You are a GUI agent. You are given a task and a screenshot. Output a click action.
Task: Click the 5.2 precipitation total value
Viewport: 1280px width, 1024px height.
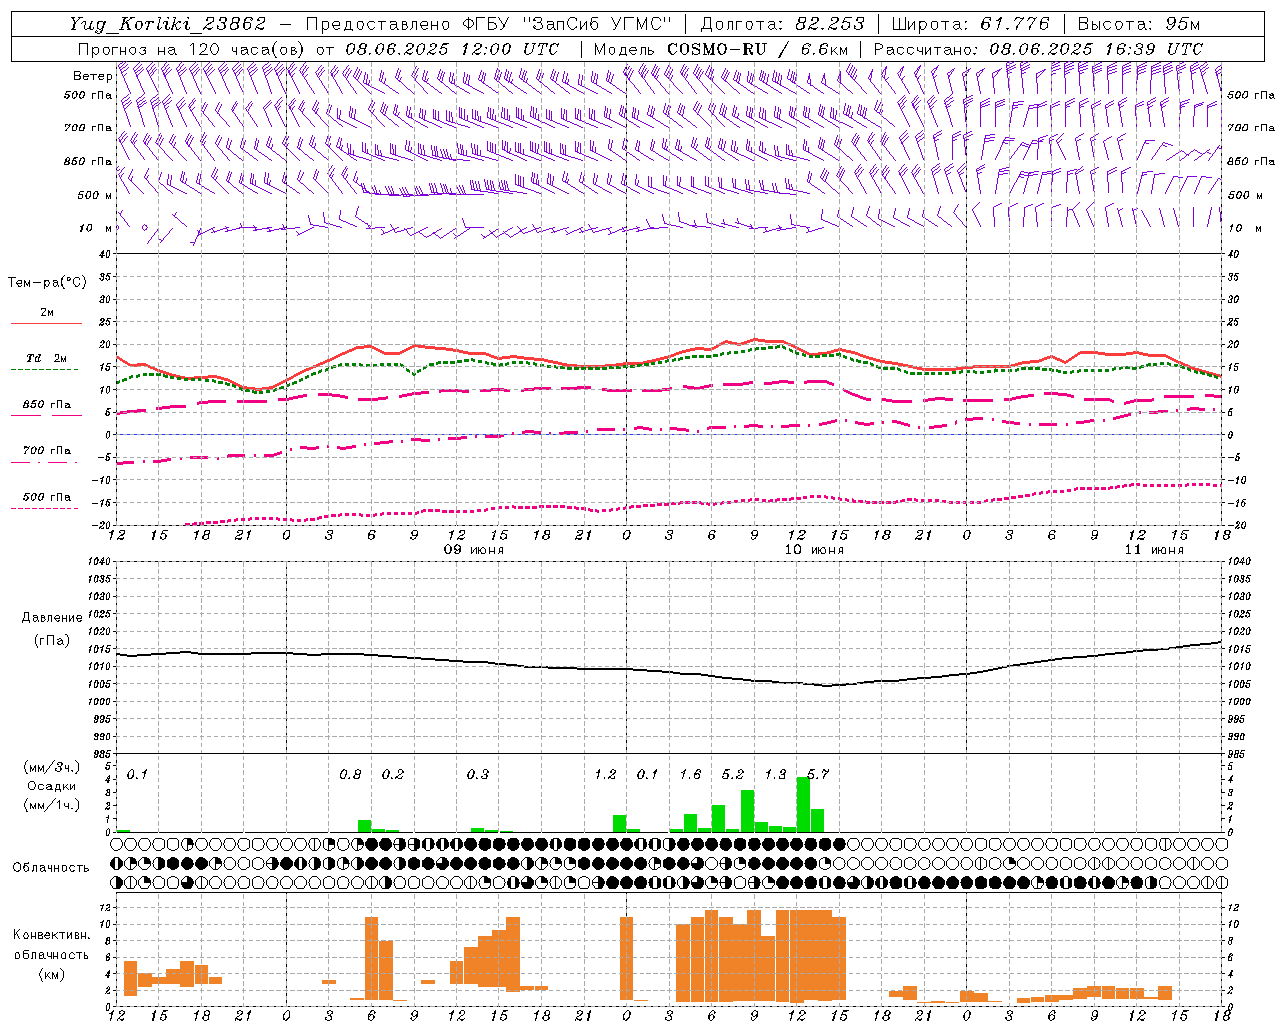pyautogui.click(x=733, y=774)
